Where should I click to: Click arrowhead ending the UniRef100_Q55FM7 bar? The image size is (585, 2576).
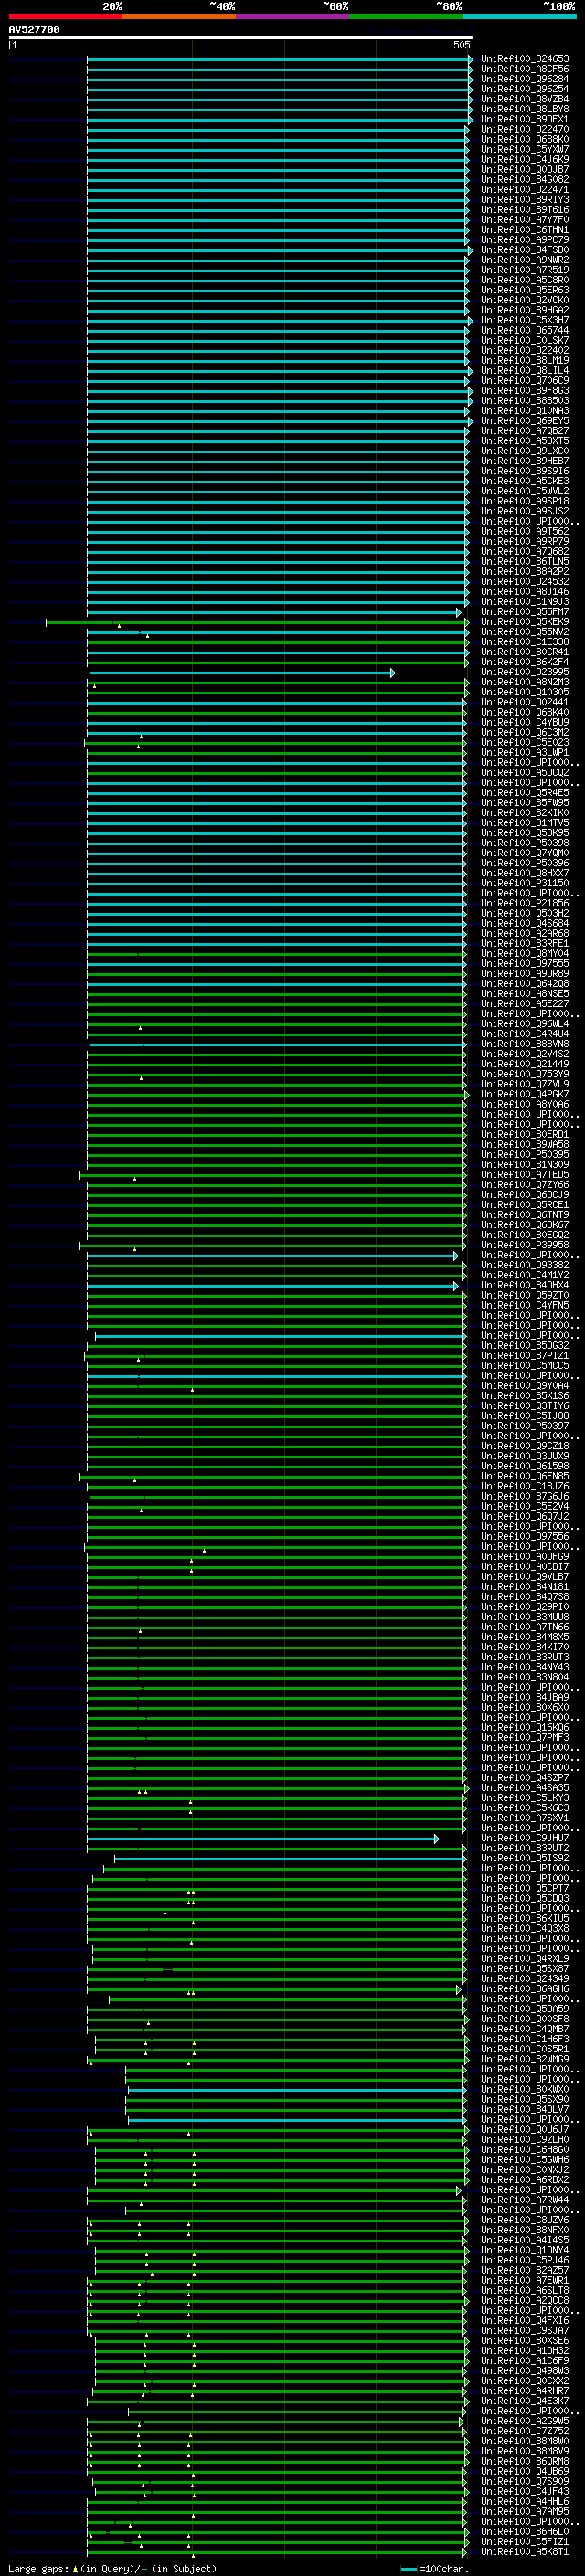click(x=459, y=612)
